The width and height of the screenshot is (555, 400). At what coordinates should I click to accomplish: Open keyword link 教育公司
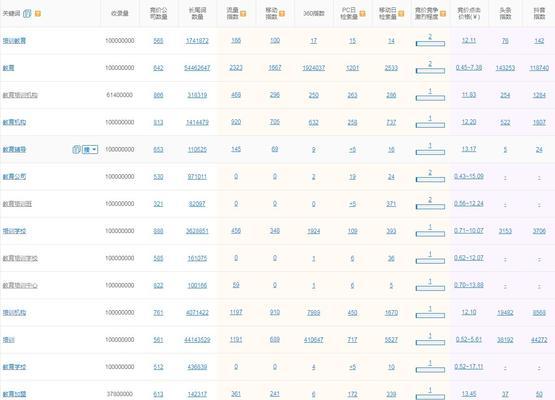(14, 176)
